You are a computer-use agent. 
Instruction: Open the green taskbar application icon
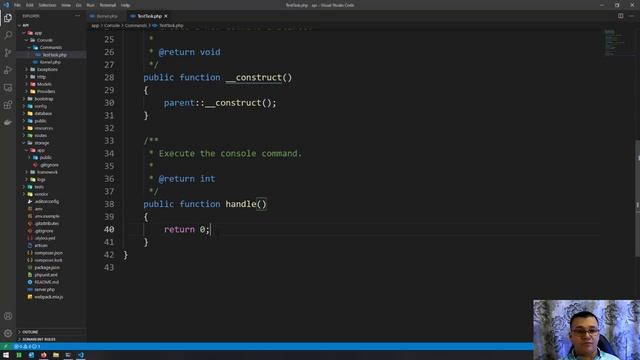coord(19,355)
